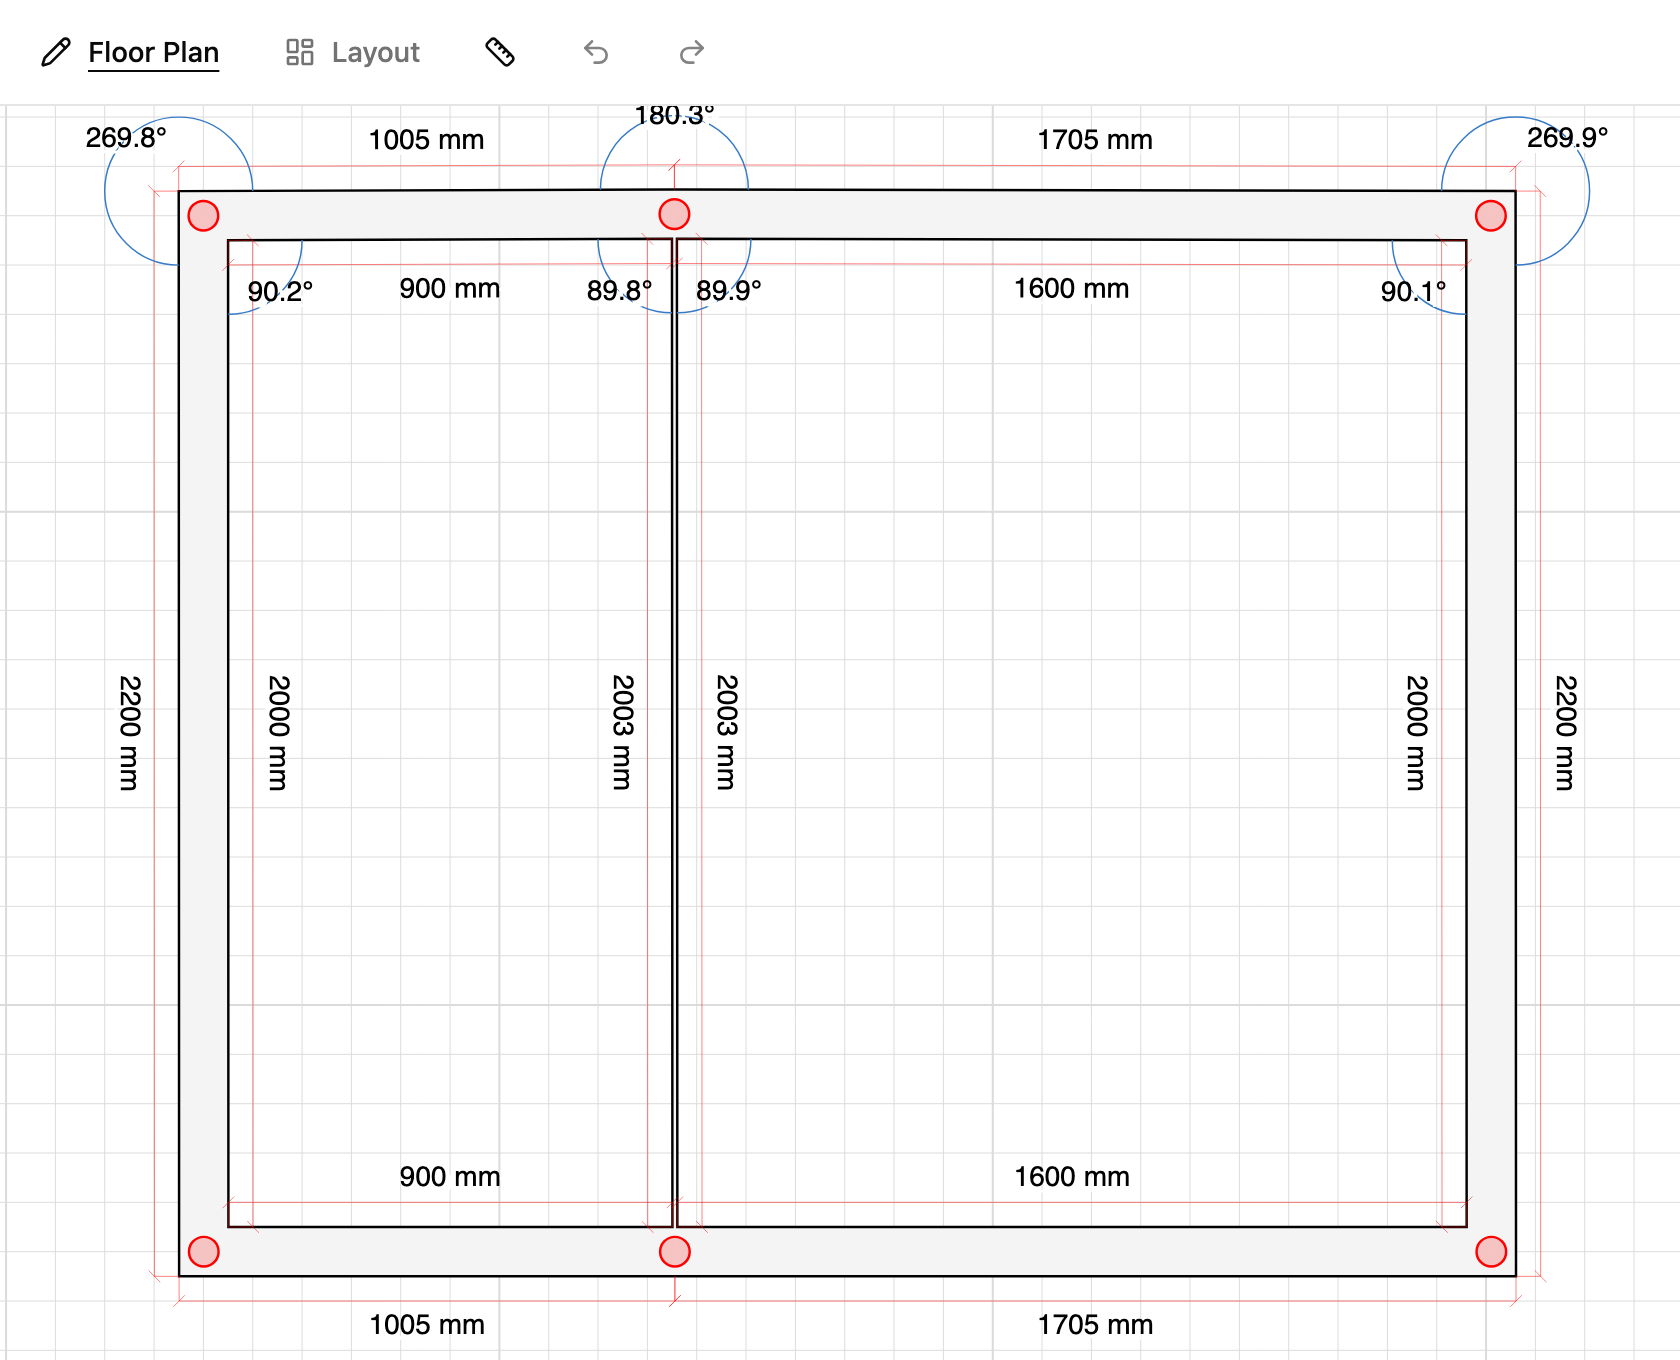Click the pencil icon beside Floor Plan
This screenshot has height=1360, width=1680.
coord(56,52)
